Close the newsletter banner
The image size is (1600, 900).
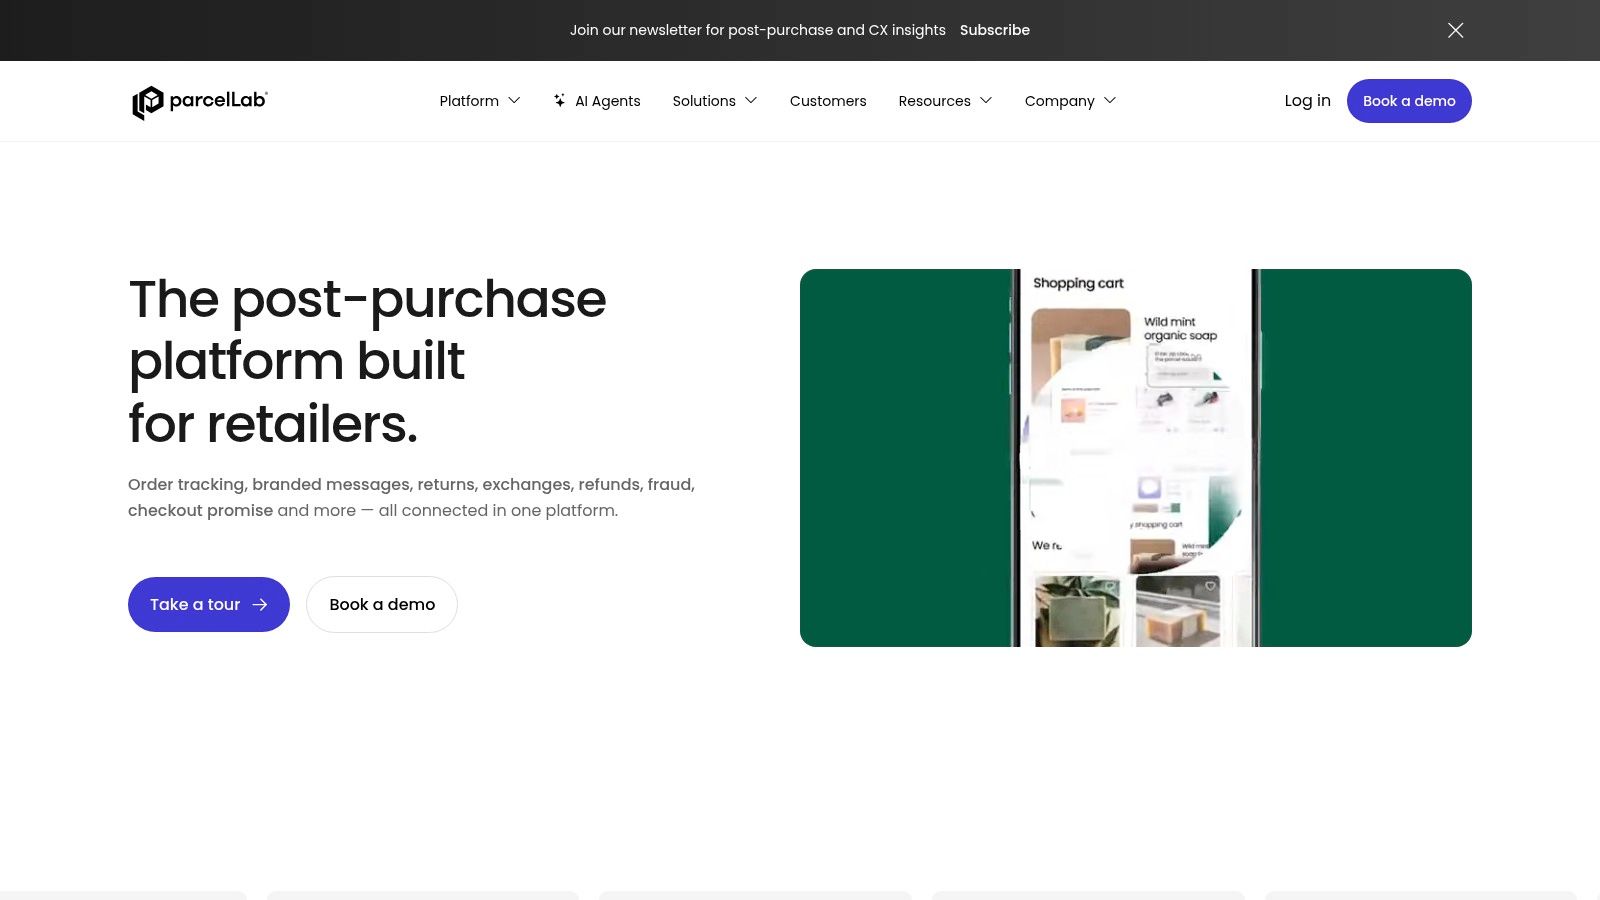[1456, 30]
